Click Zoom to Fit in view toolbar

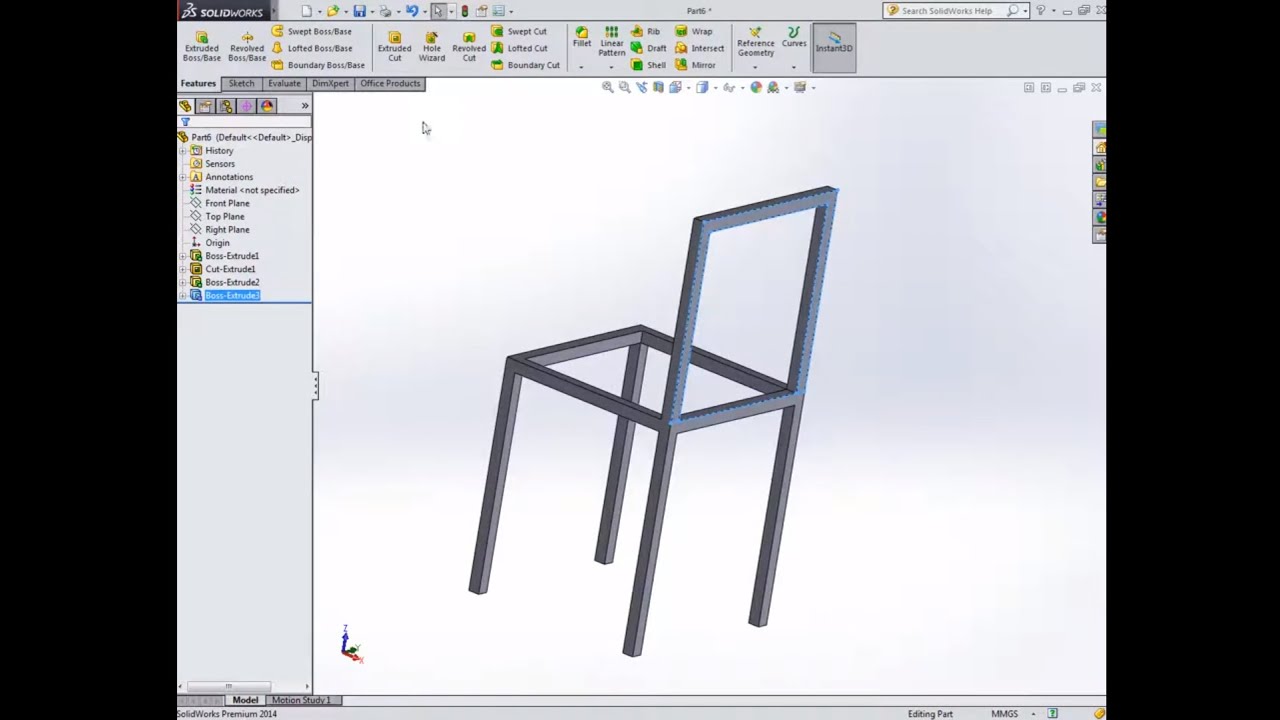point(607,87)
